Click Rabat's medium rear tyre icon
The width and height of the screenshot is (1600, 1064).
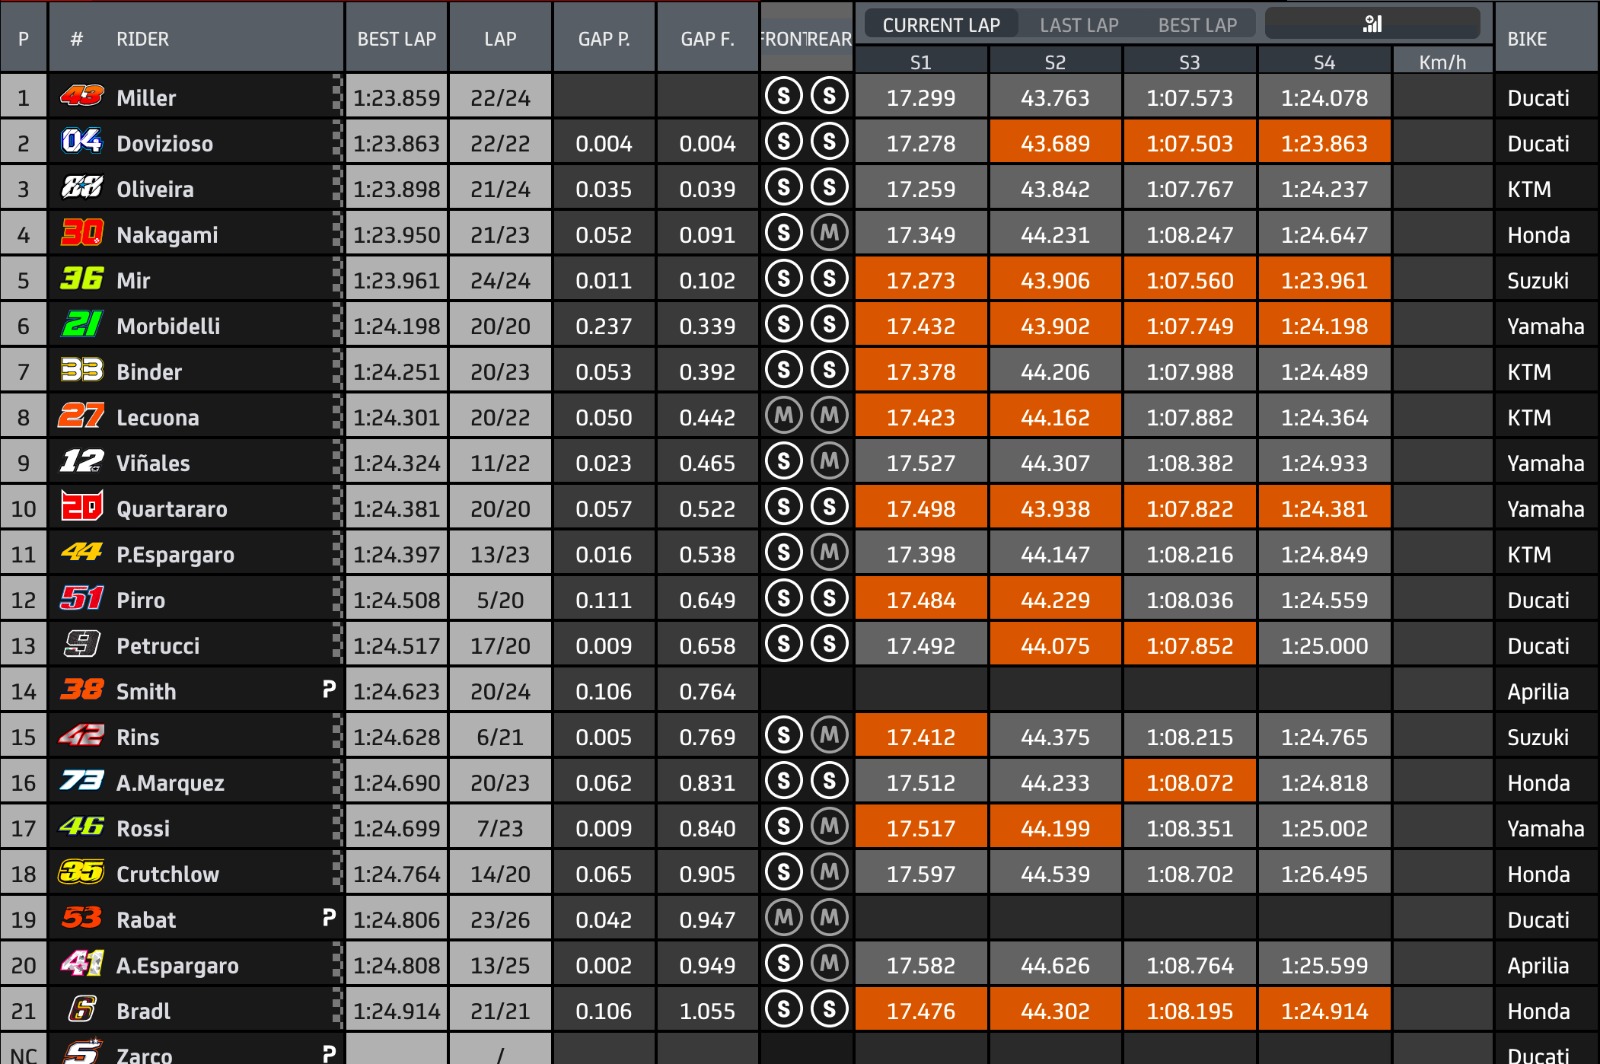click(x=829, y=917)
